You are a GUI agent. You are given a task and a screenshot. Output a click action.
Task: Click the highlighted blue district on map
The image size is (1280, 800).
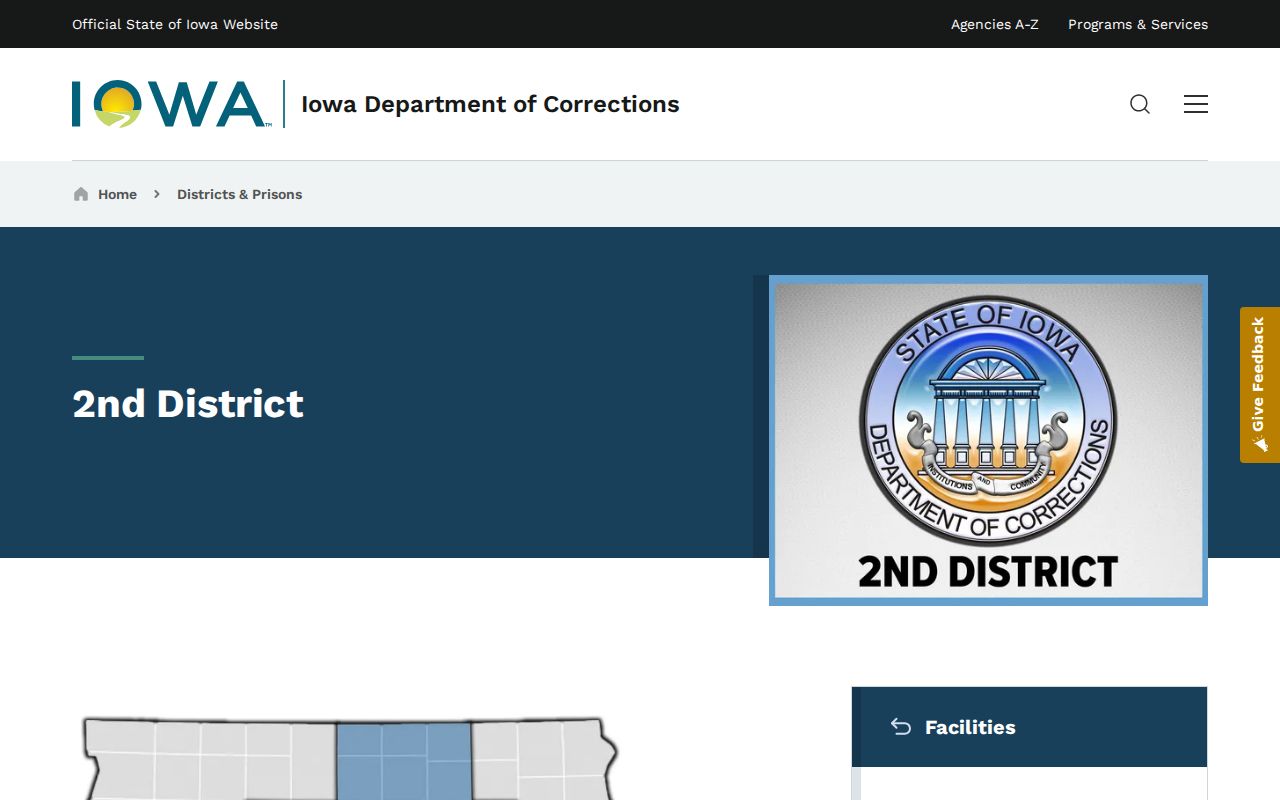pyautogui.click(x=403, y=761)
